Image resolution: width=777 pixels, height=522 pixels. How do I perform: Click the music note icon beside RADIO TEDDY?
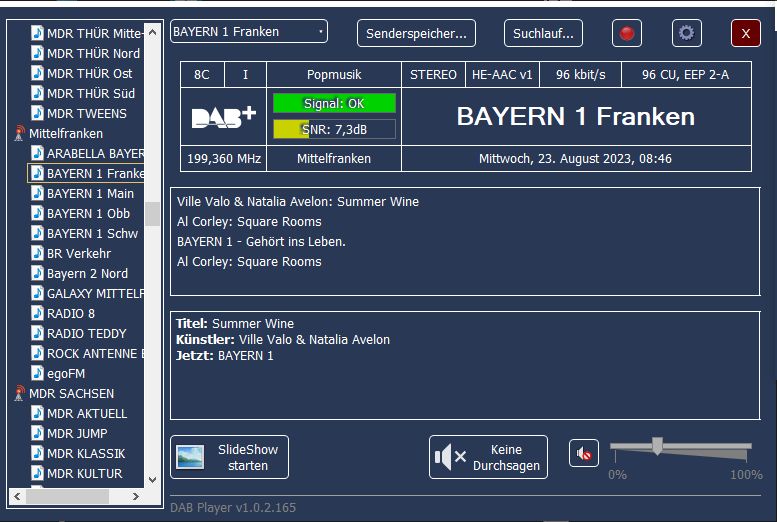[x=37, y=333]
